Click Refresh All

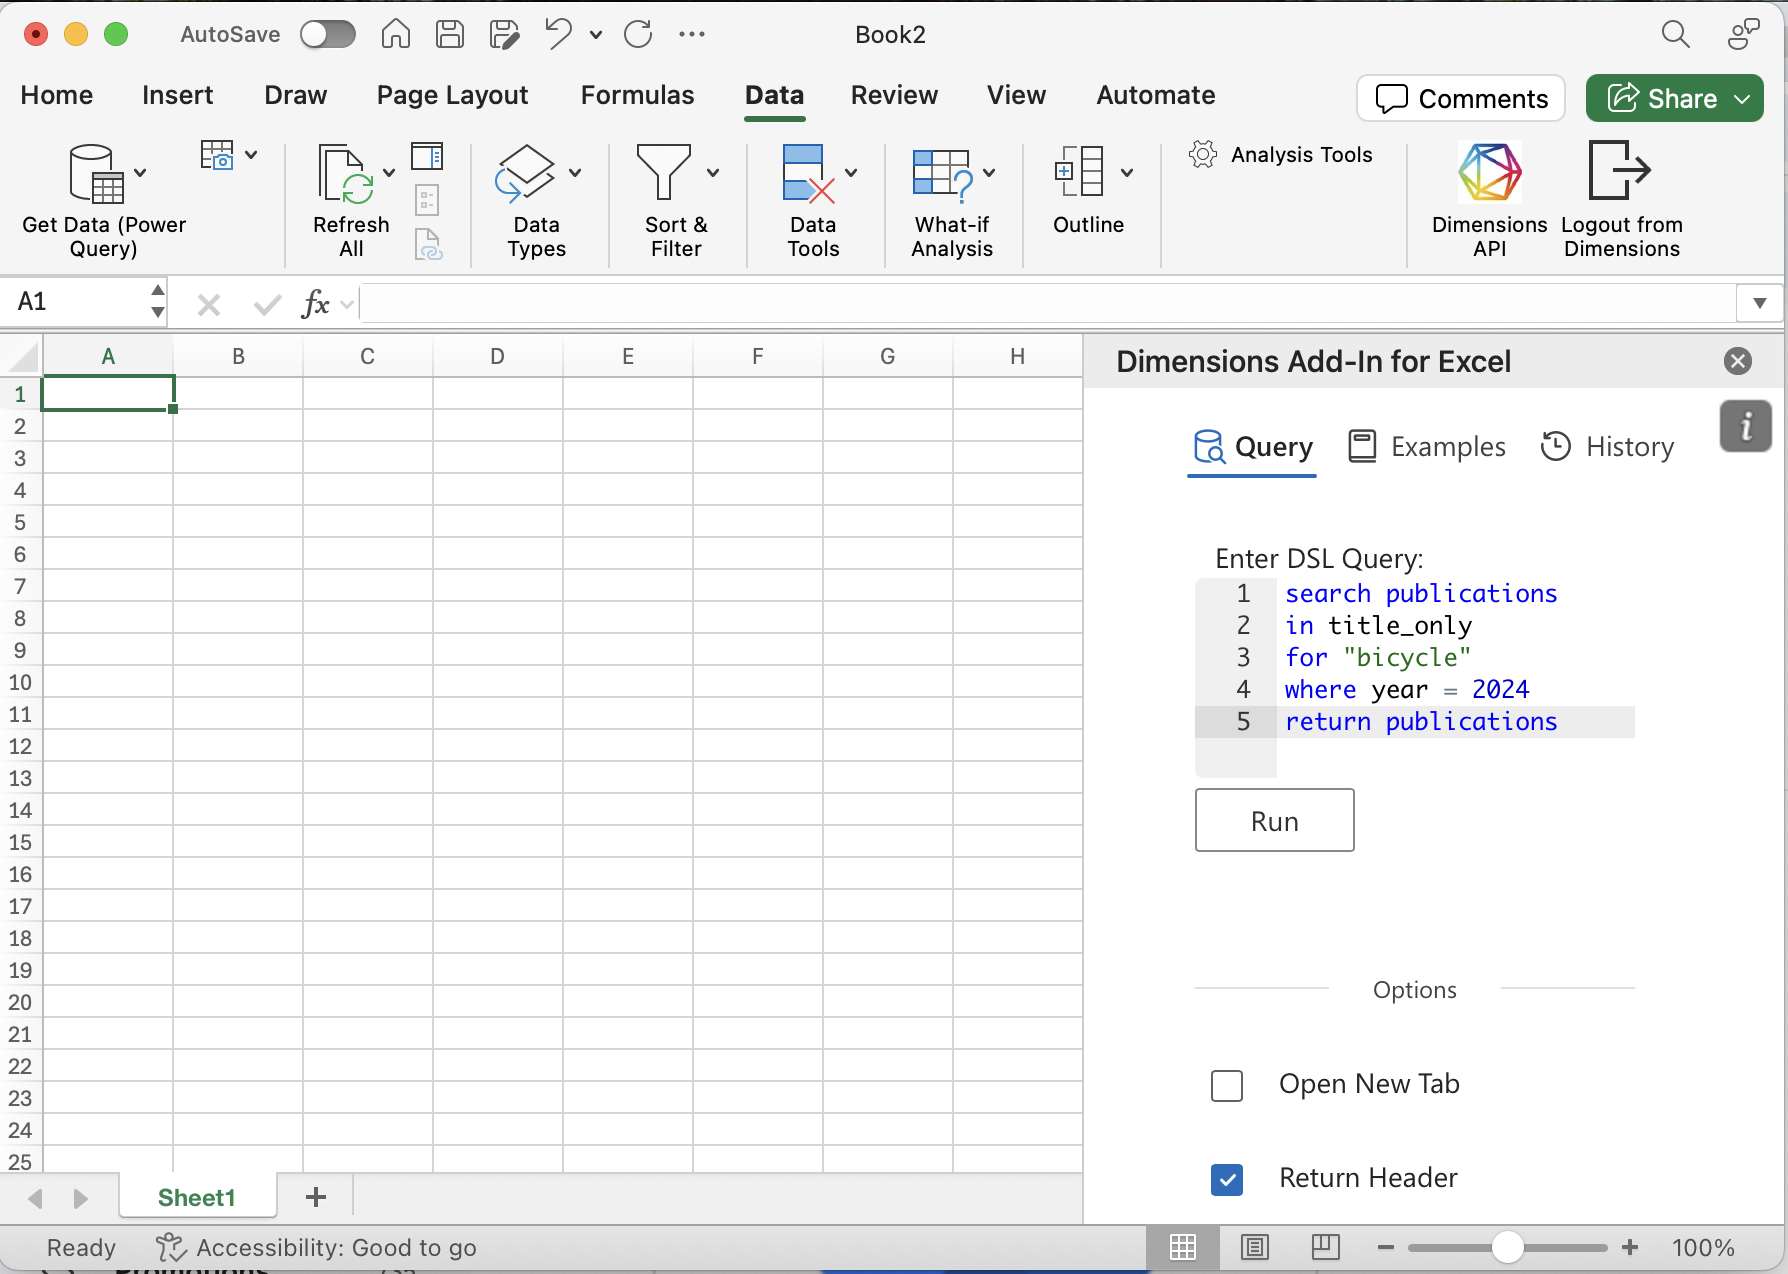click(349, 195)
